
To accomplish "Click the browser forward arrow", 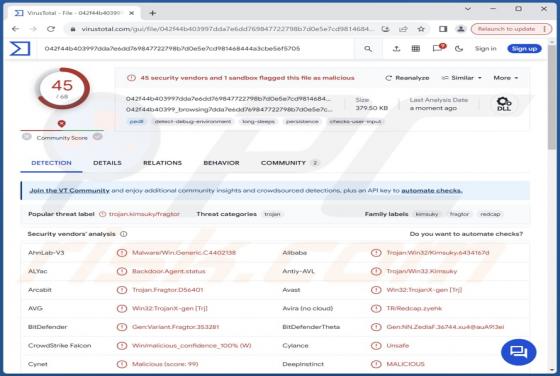I will tap(33, 29).
